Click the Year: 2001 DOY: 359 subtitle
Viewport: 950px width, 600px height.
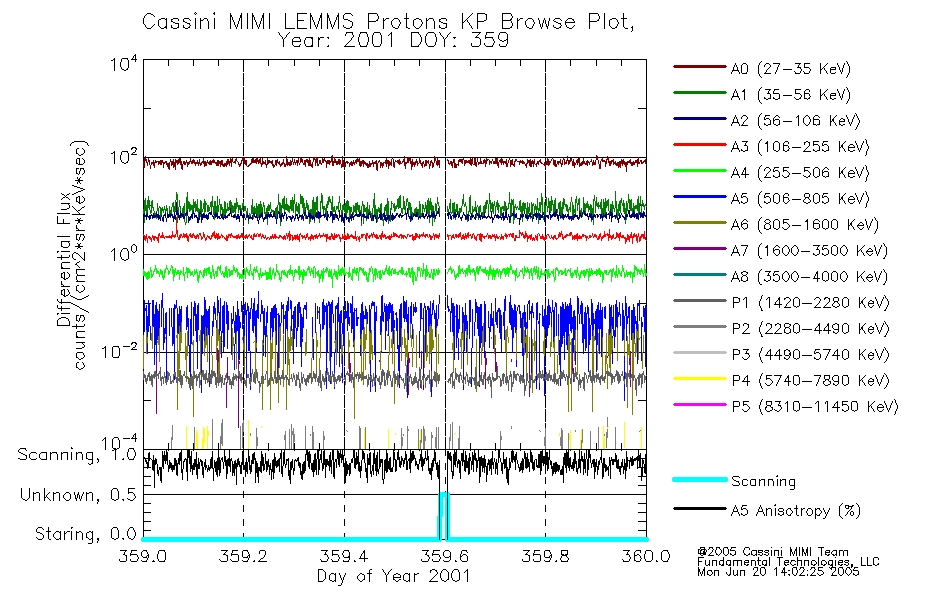[393, 41]
